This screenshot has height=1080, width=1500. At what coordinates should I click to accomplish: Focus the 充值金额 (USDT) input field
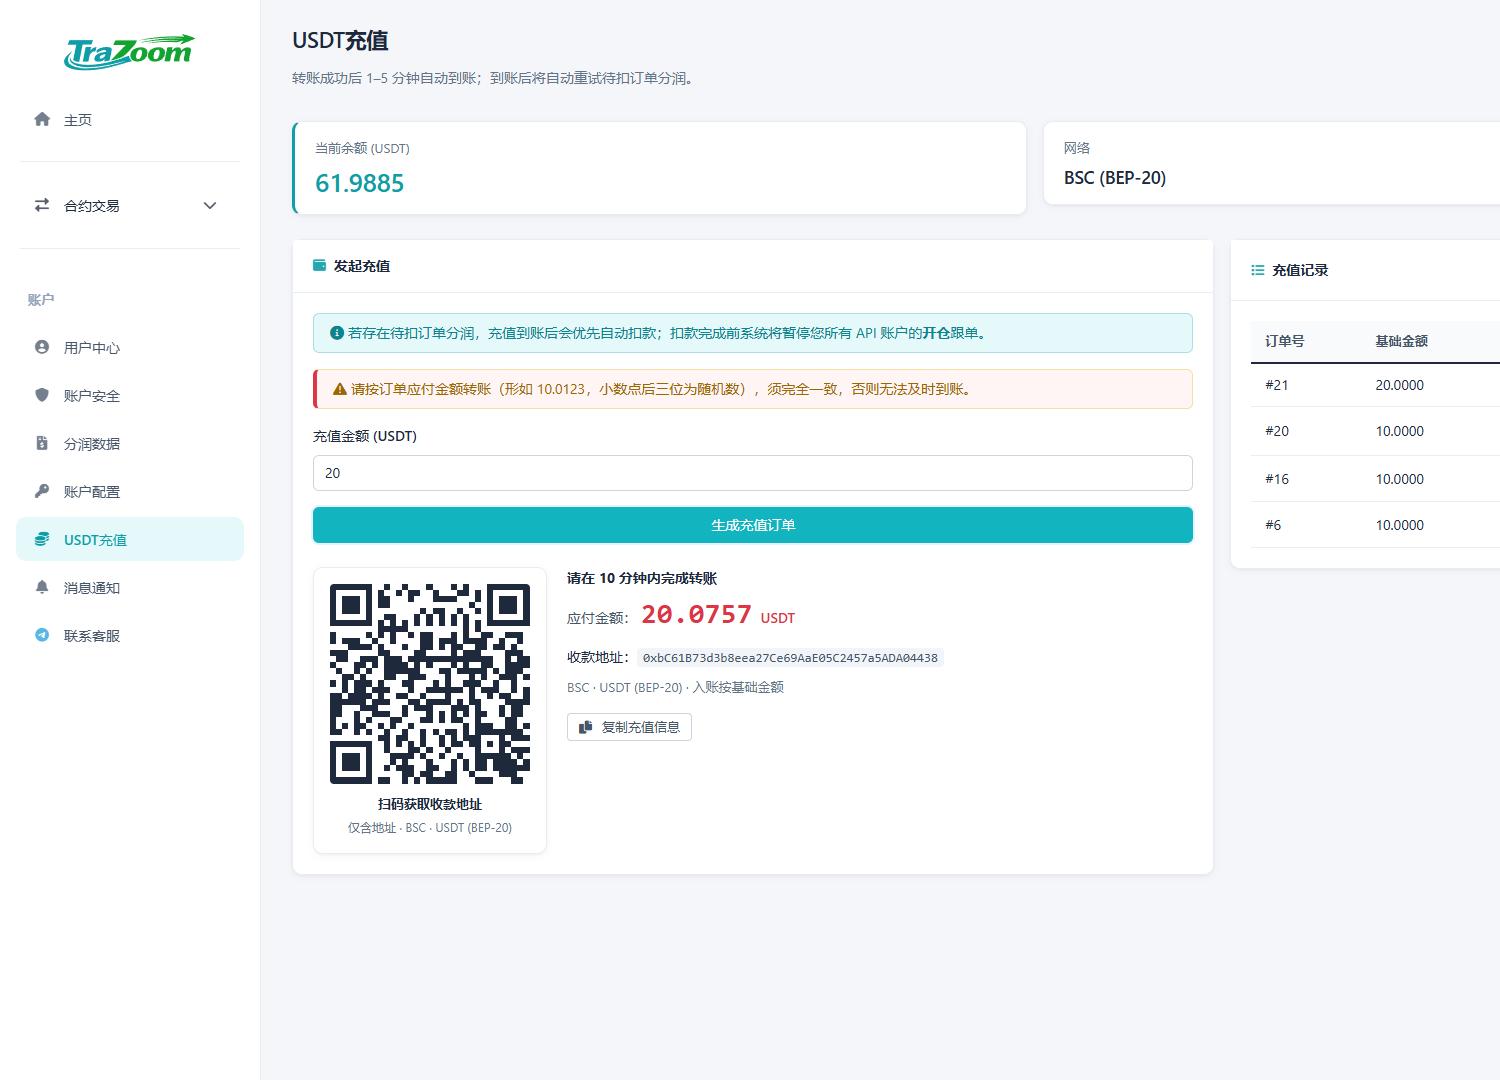753,473
